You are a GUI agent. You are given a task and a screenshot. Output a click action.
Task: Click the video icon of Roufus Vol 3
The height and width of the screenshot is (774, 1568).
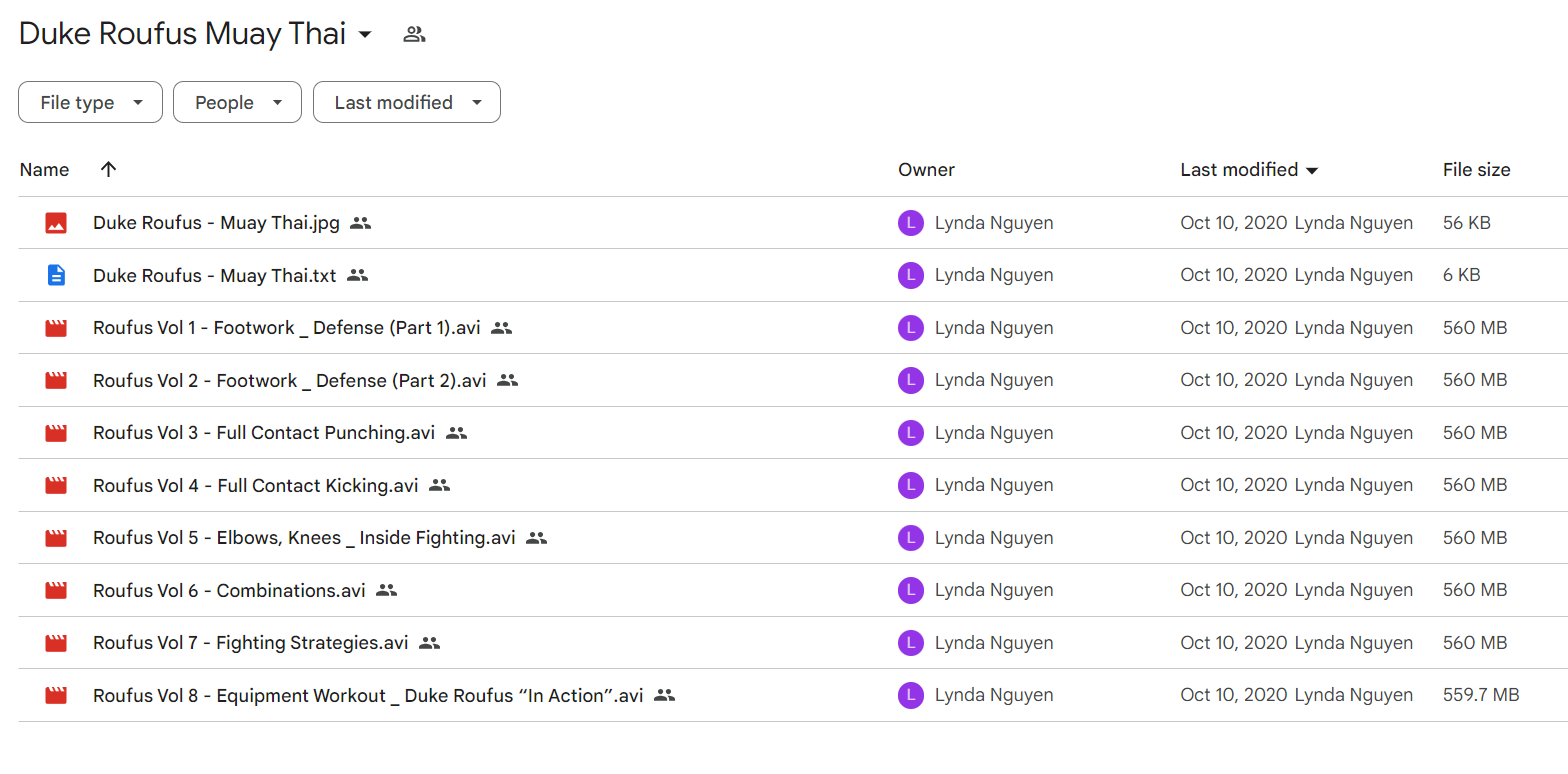[56, 433]
